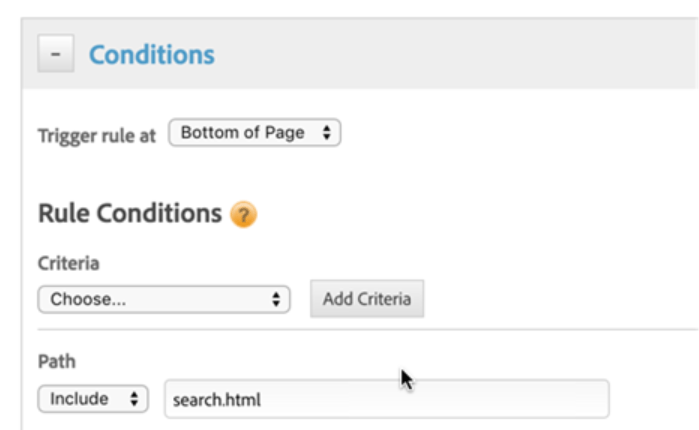Click the Conditions heading title
Viewport: 699px width, 430px height.
pos(151,54)
